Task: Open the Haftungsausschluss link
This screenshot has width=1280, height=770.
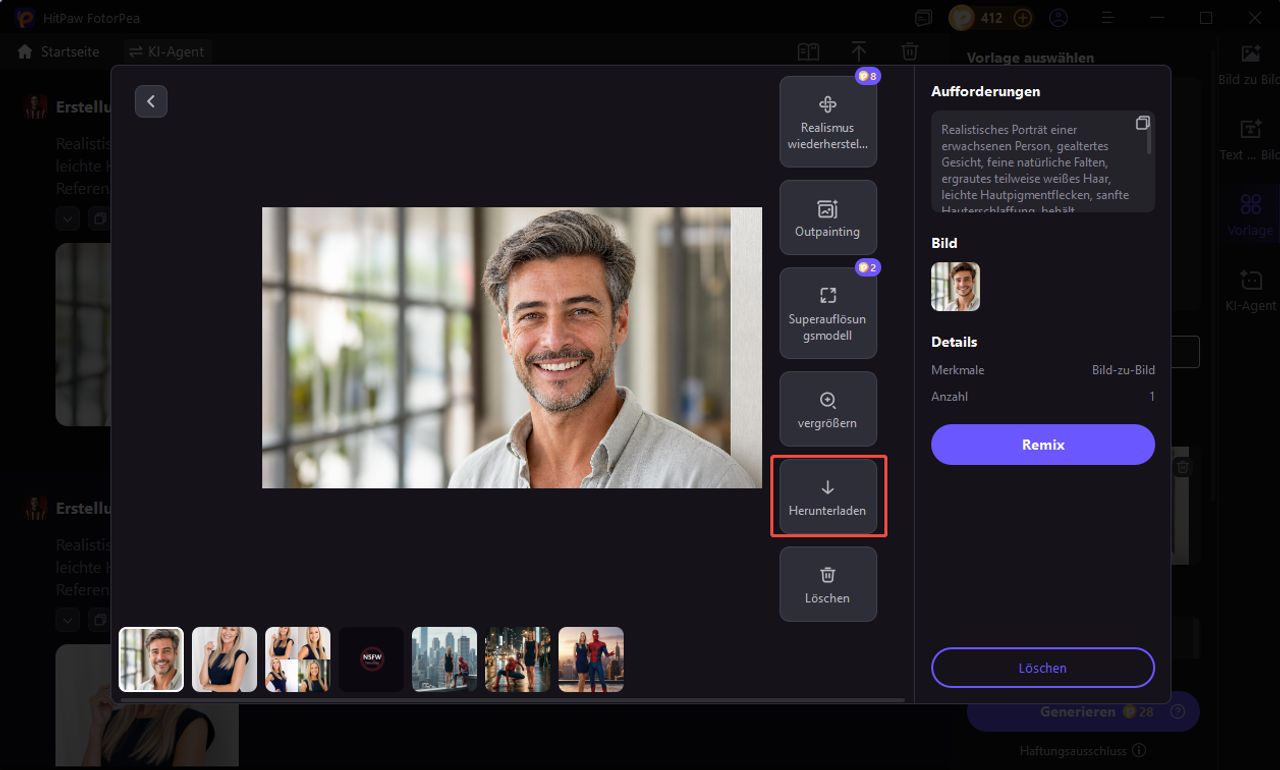Action: [1073, 750]
